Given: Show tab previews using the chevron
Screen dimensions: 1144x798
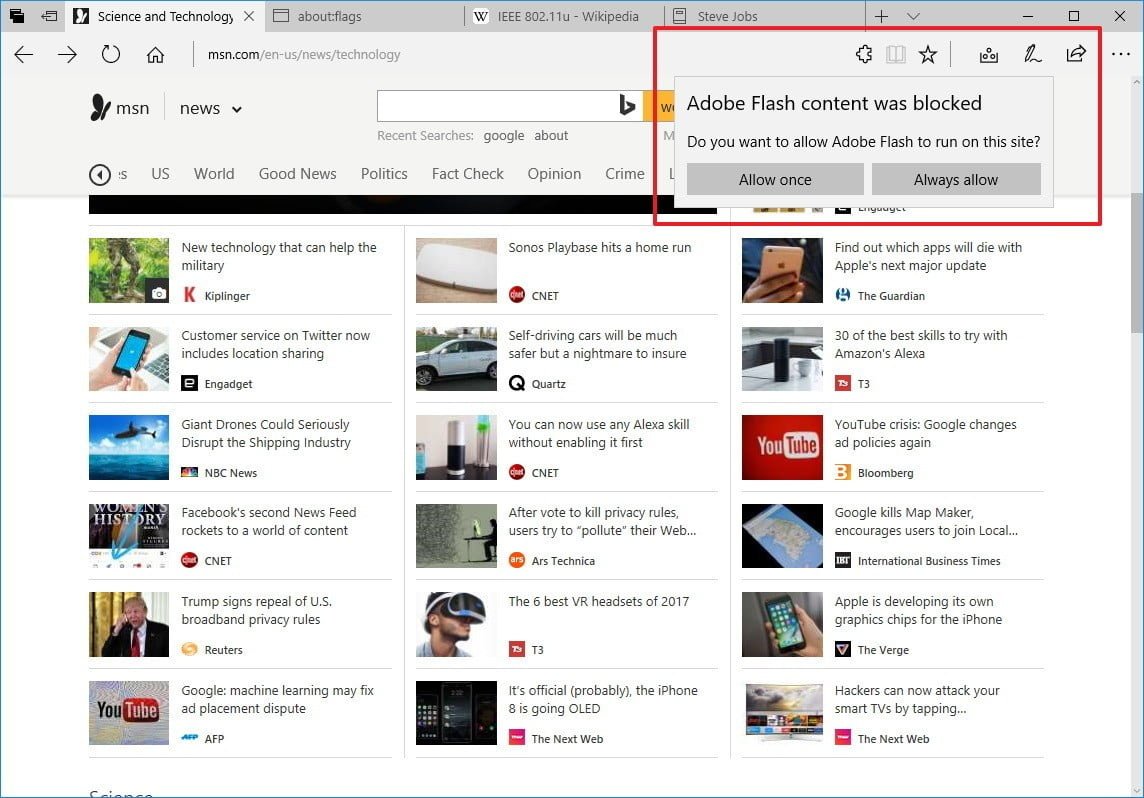Looking at the screenshot, I should (x=913, y=16).
